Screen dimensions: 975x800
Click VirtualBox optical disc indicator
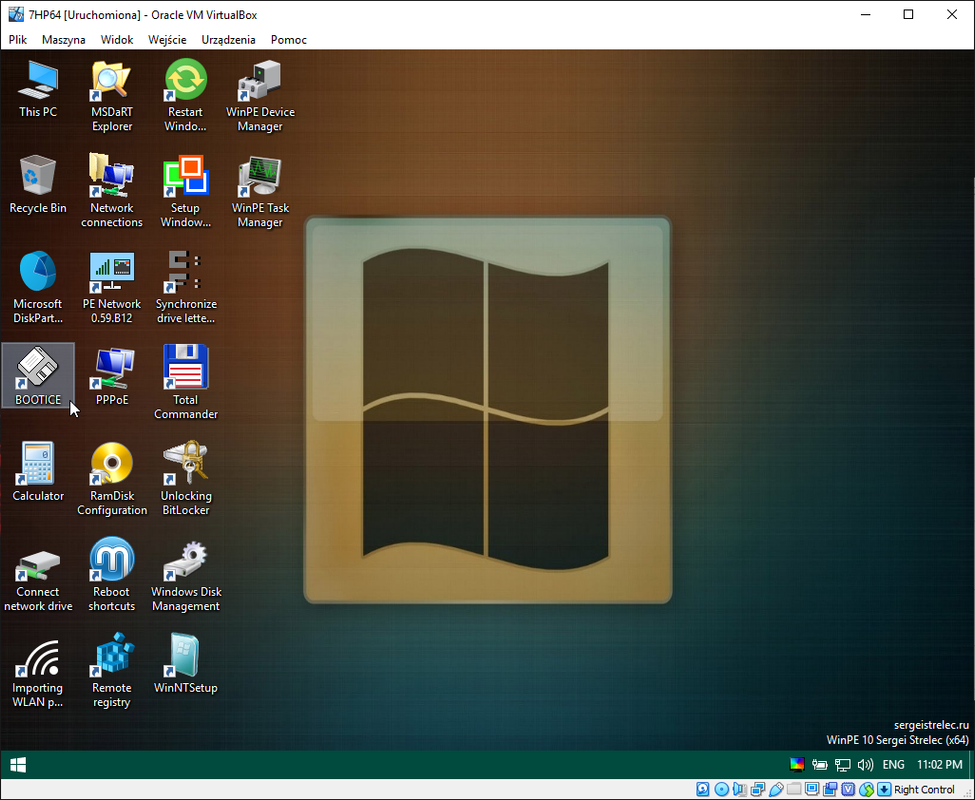pos(721,789)
